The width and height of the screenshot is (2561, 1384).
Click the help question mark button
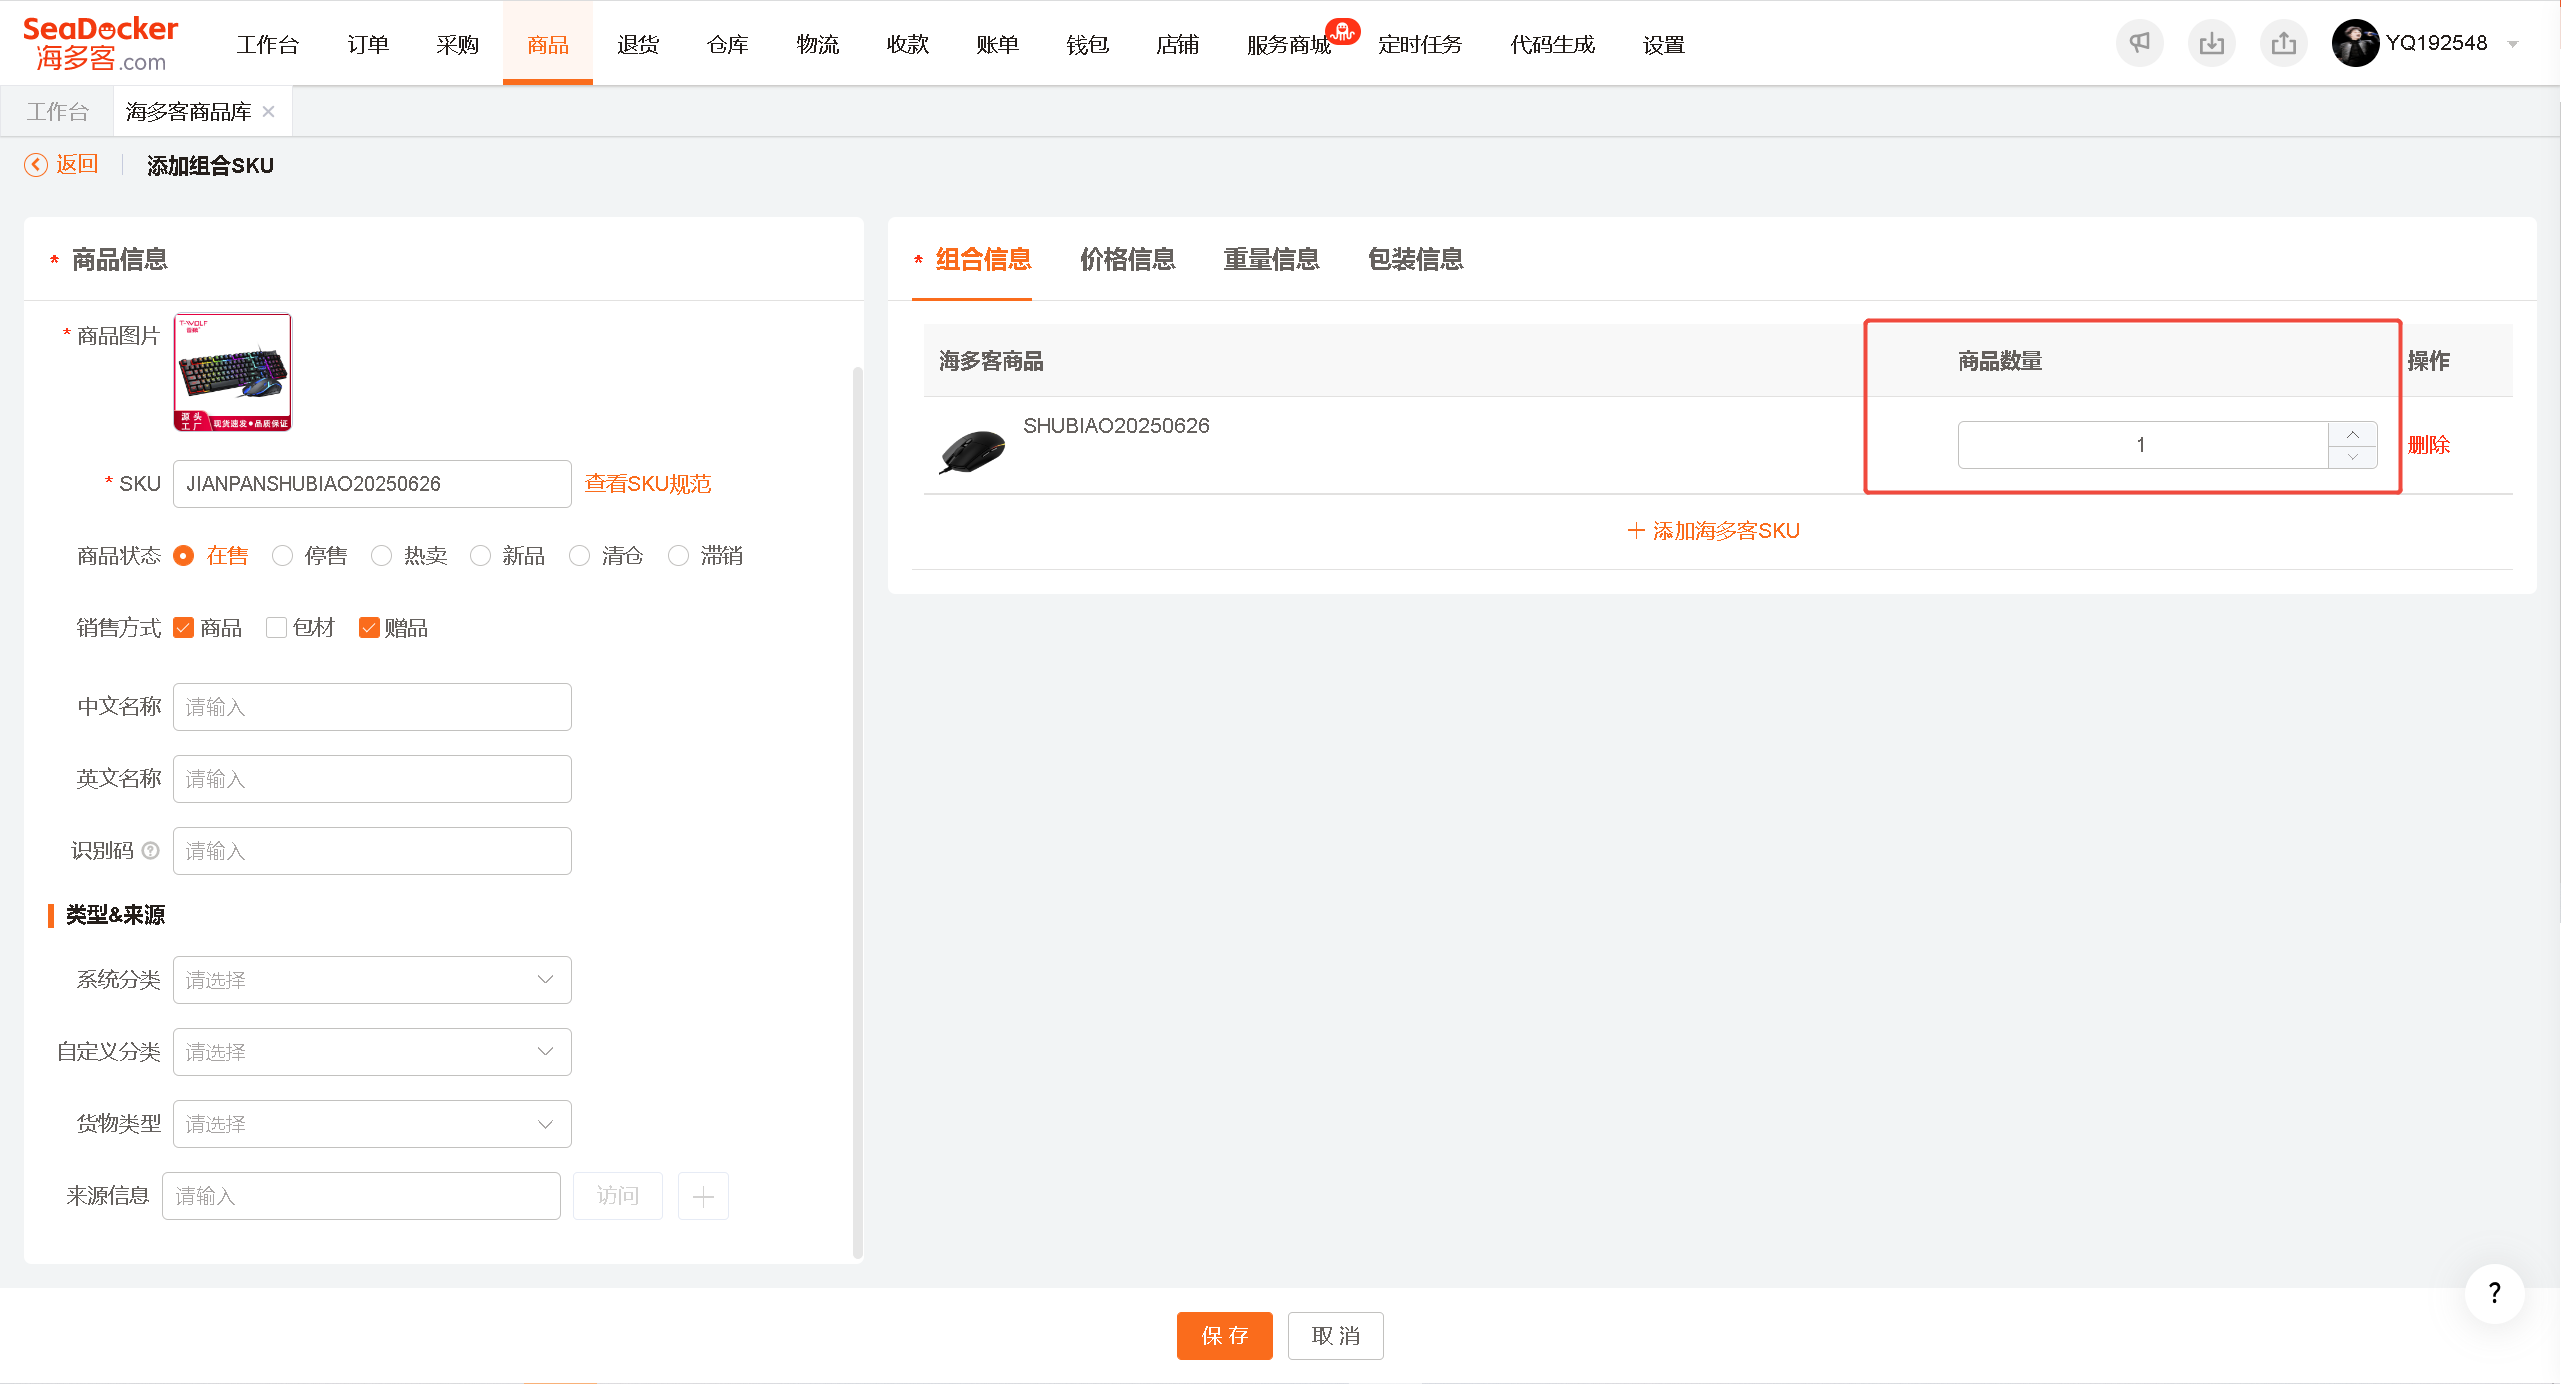pyautogui.click(x=2494, y=1293)
